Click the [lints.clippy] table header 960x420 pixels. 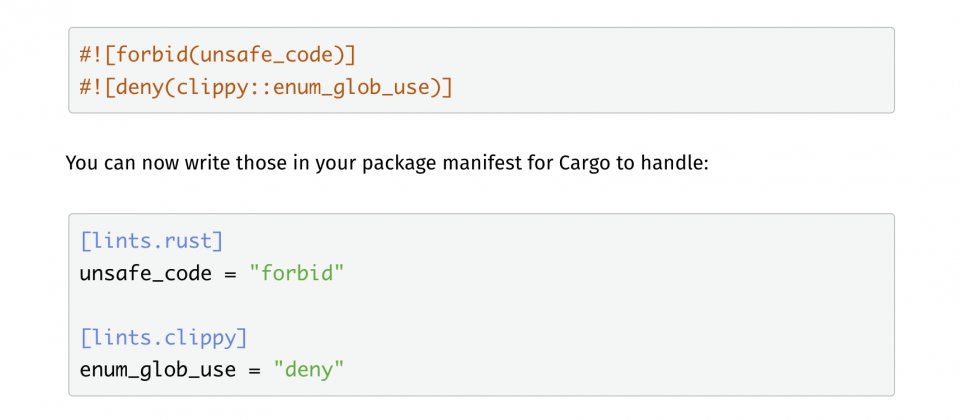pos(163,337)
